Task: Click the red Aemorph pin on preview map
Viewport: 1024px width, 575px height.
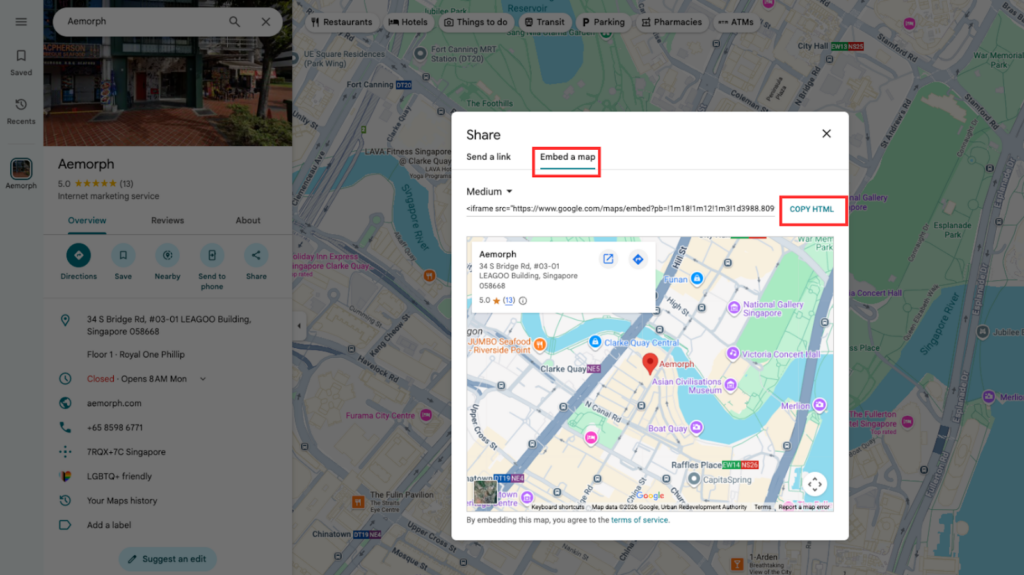Action: (x=649, y=363)
